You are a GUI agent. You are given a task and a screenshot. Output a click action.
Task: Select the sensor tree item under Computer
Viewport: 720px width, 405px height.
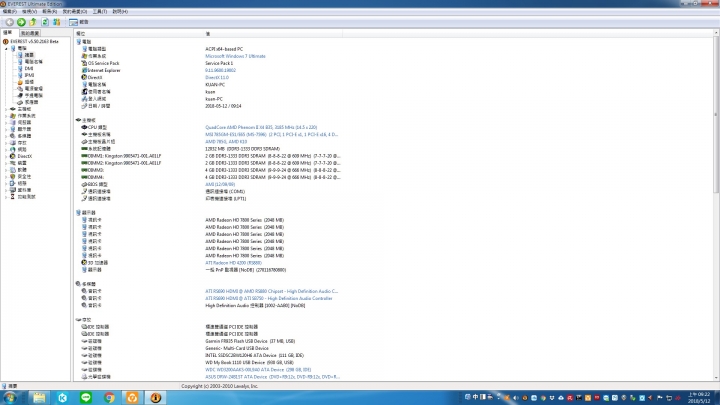coord(28,102)
